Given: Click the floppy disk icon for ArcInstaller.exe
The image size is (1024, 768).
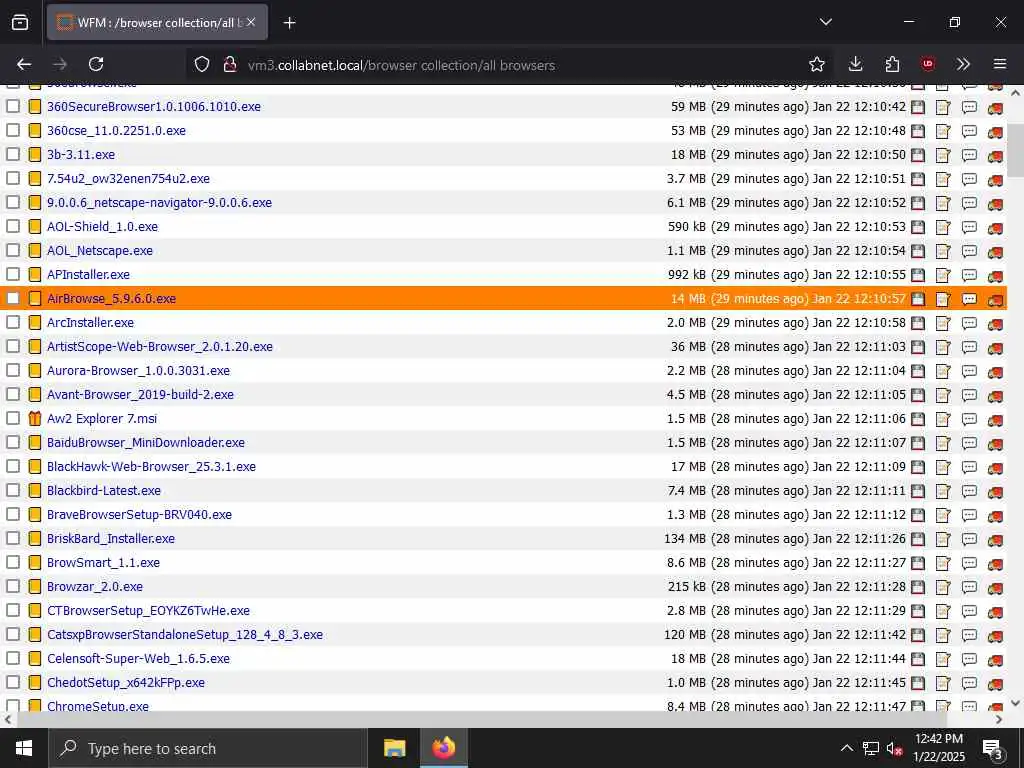Looking at the screenshot, I should pyautogui.click(x=918, y=323).
